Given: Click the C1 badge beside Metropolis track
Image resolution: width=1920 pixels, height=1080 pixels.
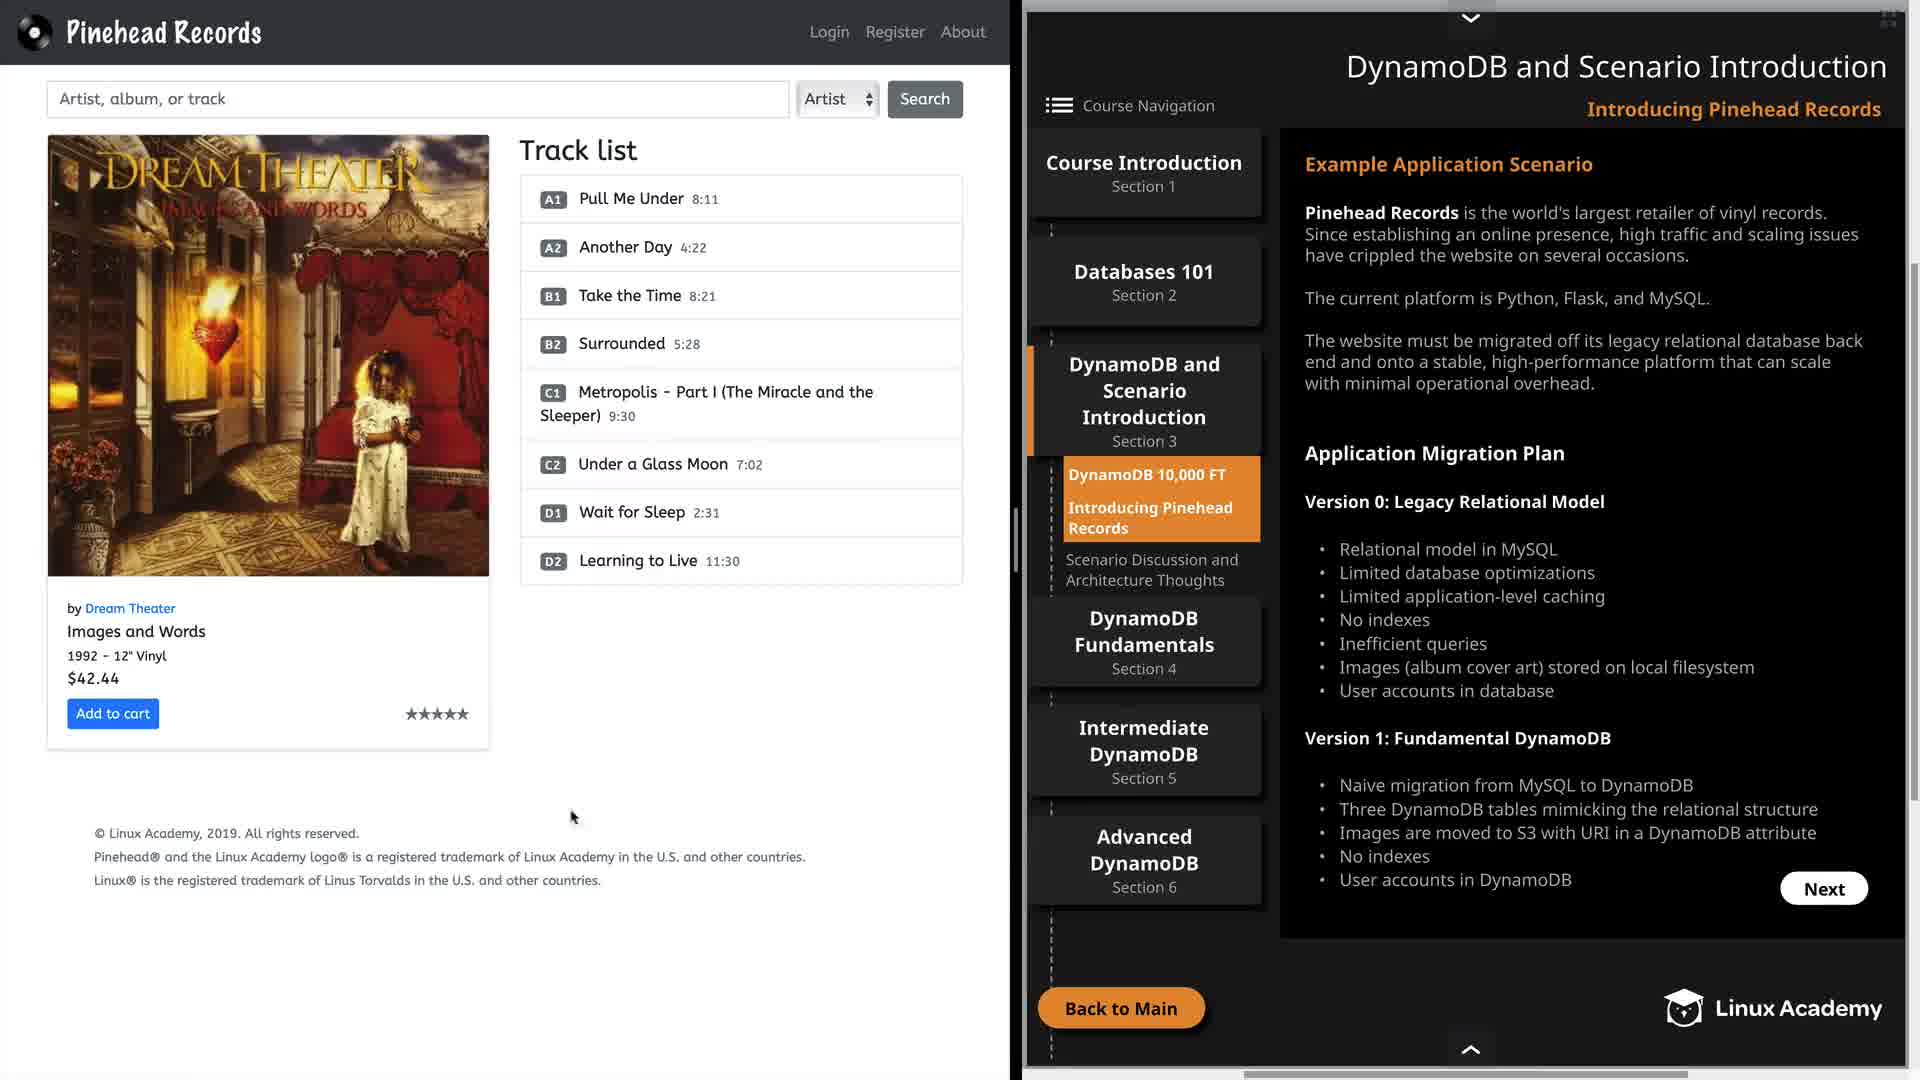Looking at the screenshot, I should point(553,393).
